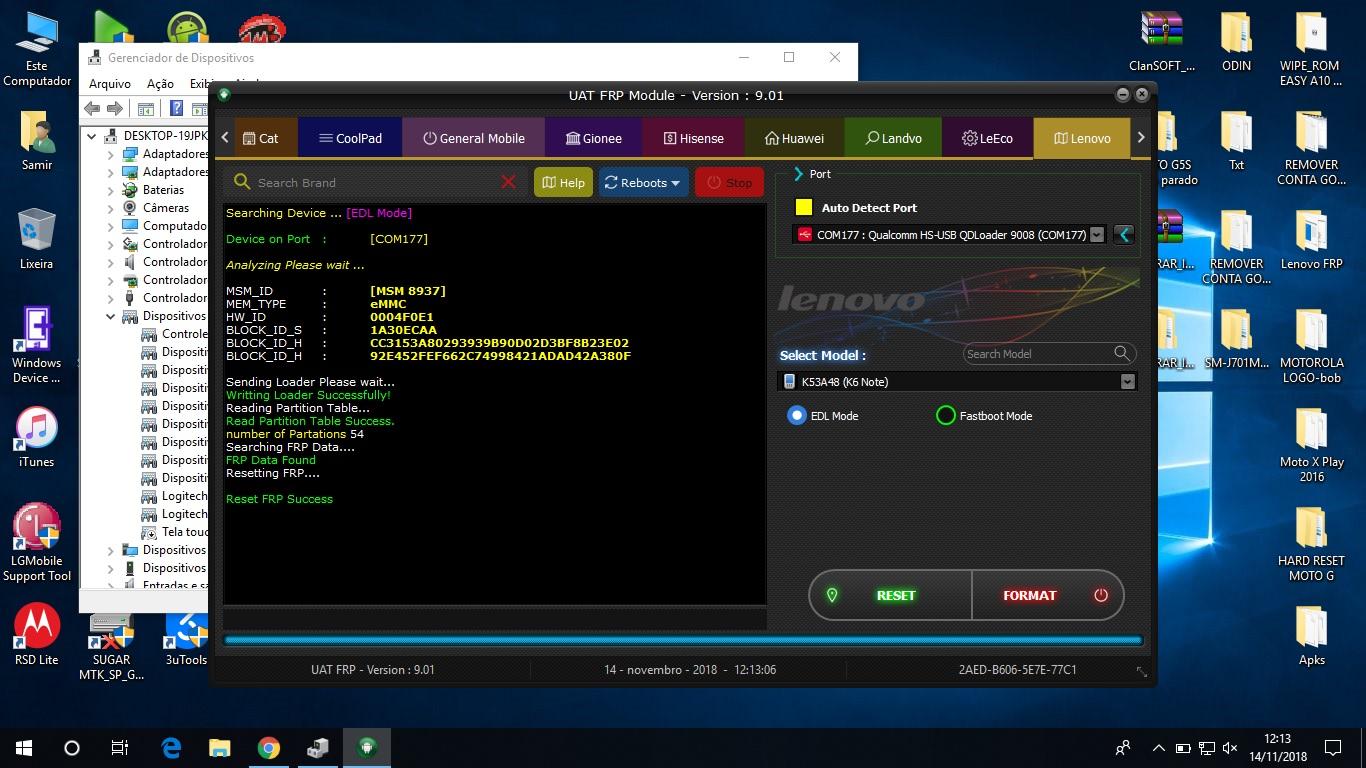
Task: Open the notification center icon
Action: [1332, 747]
